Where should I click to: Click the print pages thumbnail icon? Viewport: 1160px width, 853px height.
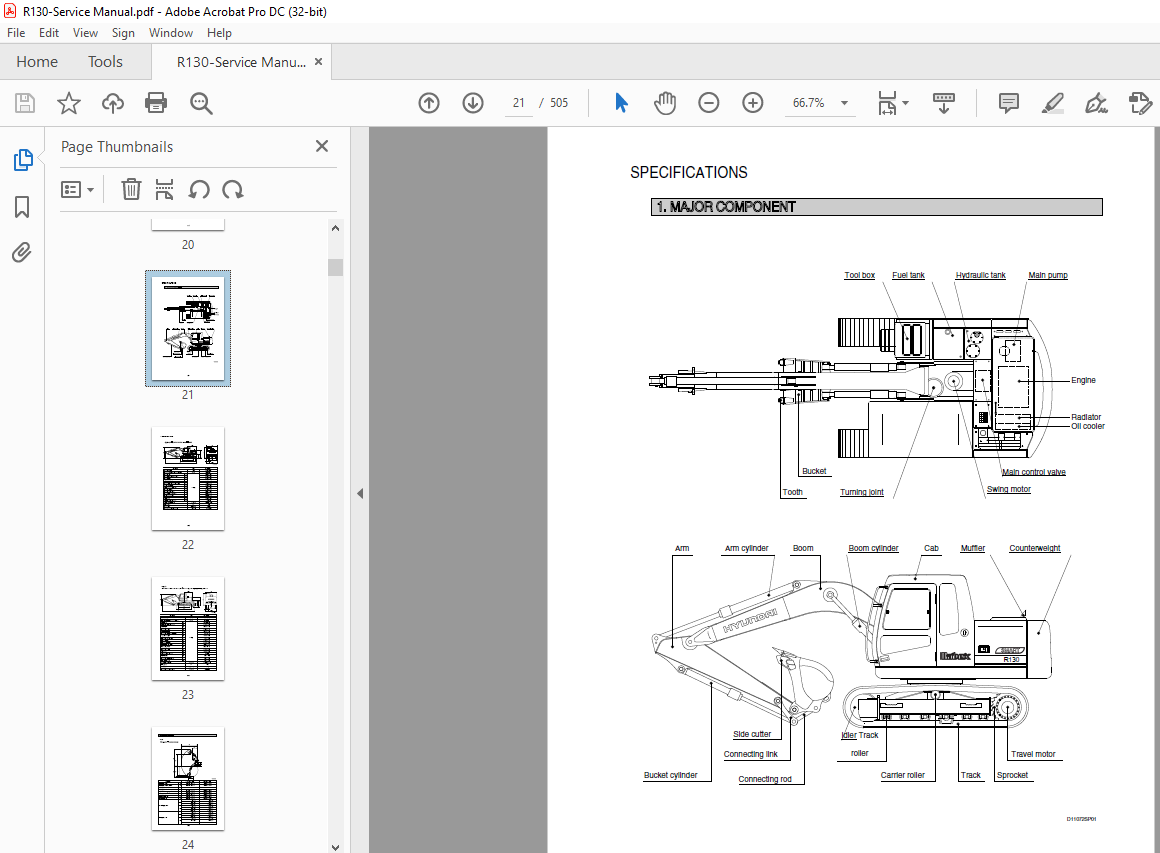(164, 189)
